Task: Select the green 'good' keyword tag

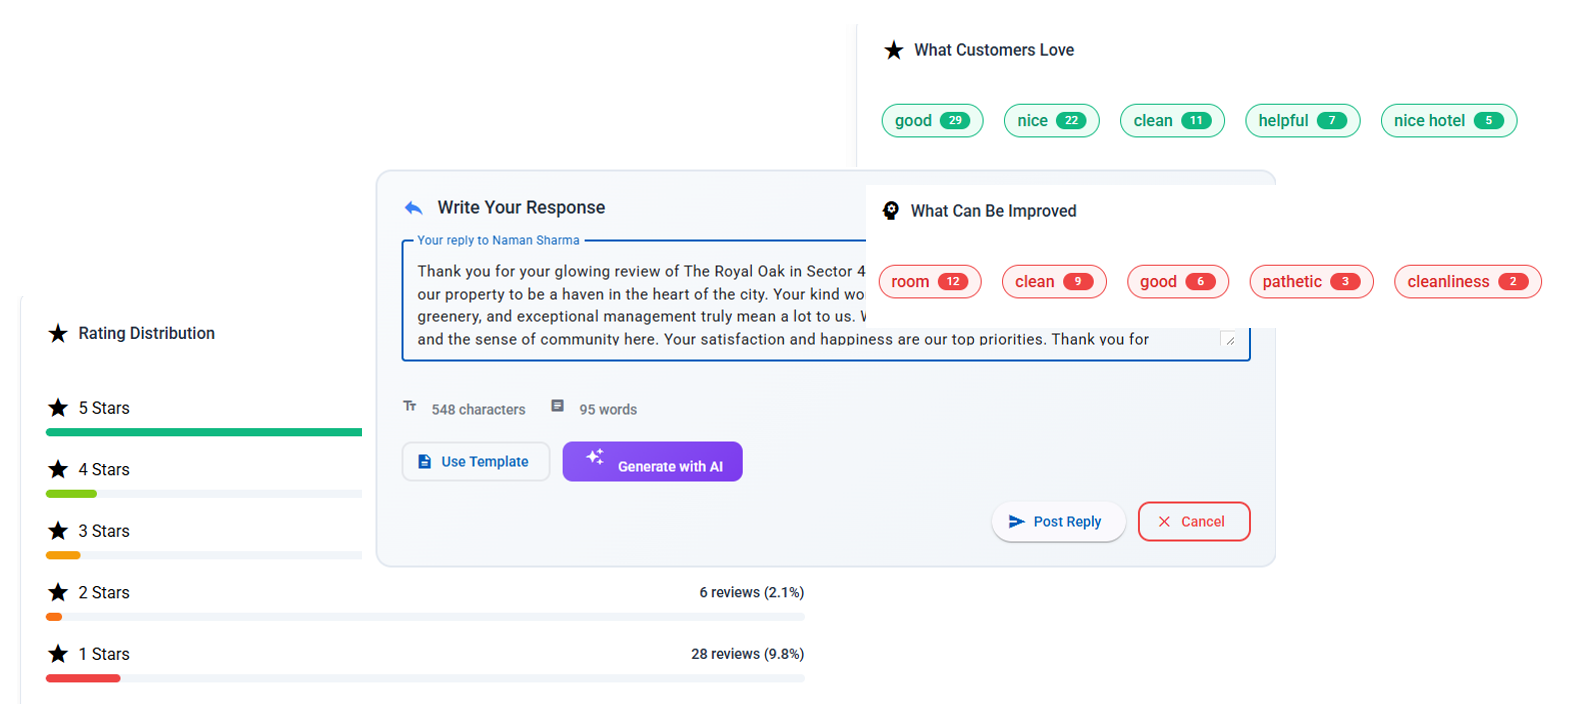Action: [x=931, y=121]
